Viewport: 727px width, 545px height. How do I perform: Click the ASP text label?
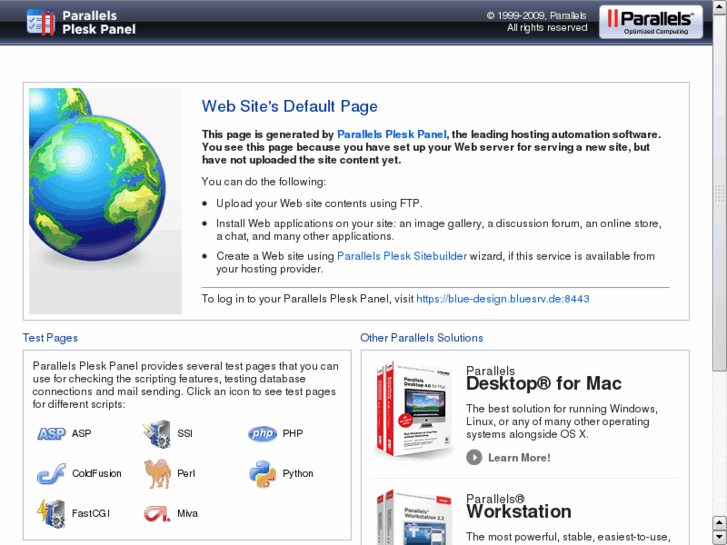click(x=82, y=434)
